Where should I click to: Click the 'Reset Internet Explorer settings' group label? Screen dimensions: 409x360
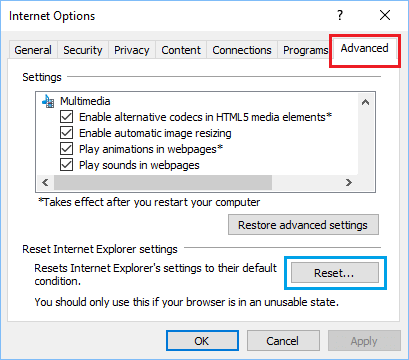100,249
